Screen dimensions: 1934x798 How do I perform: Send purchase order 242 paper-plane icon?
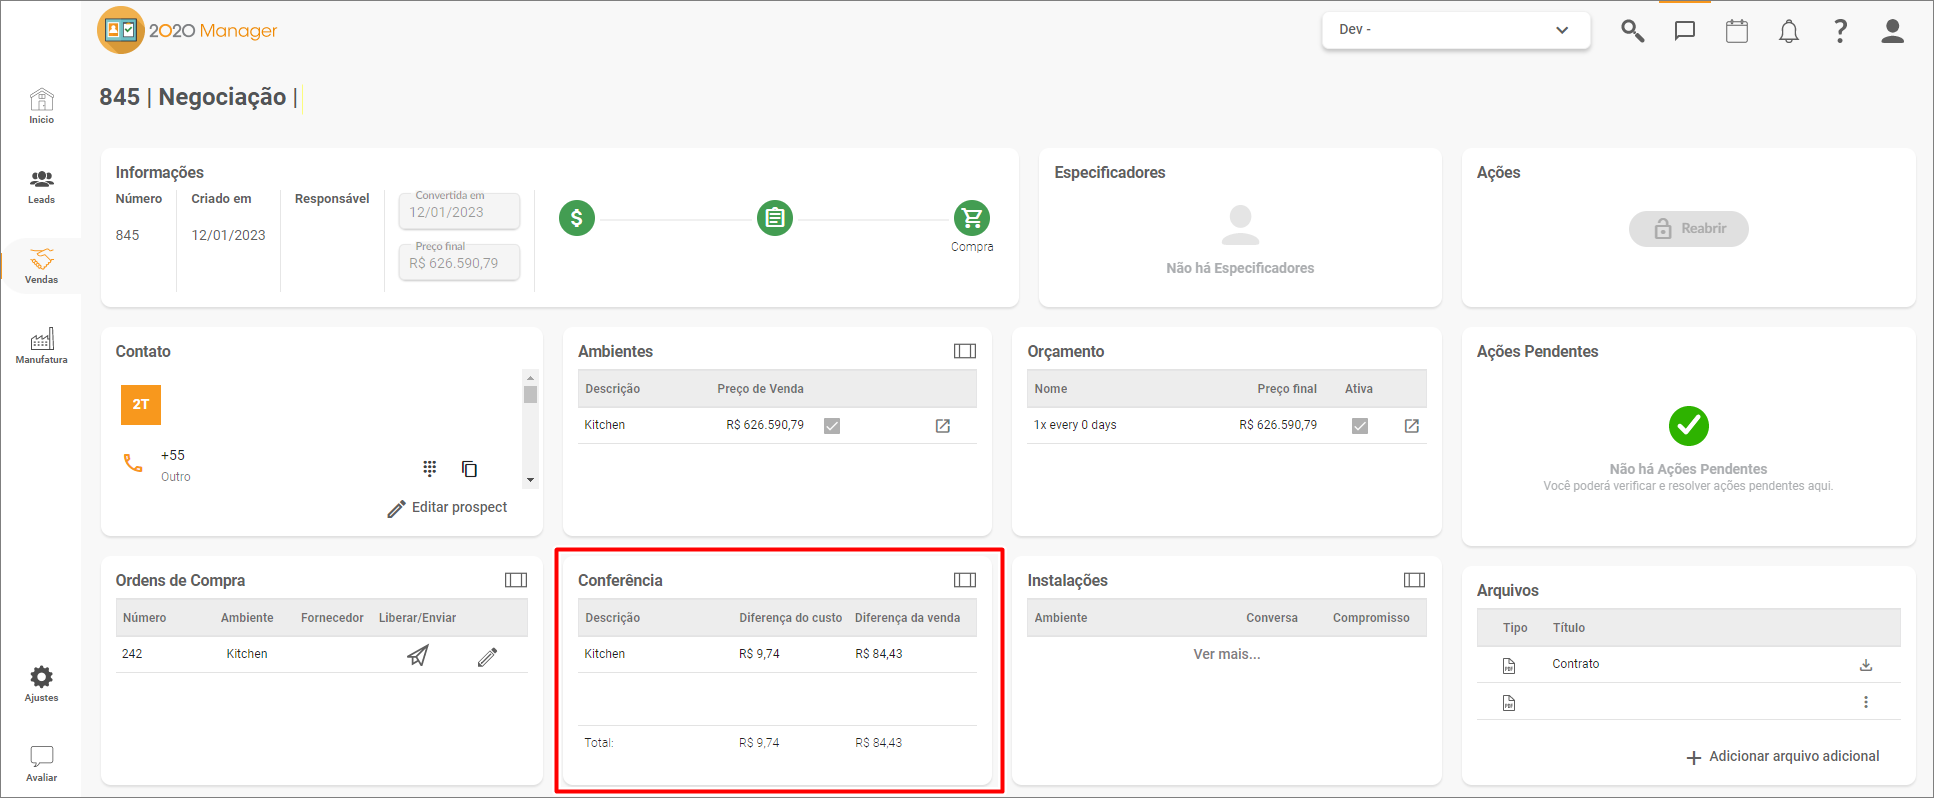coord(418,656)
